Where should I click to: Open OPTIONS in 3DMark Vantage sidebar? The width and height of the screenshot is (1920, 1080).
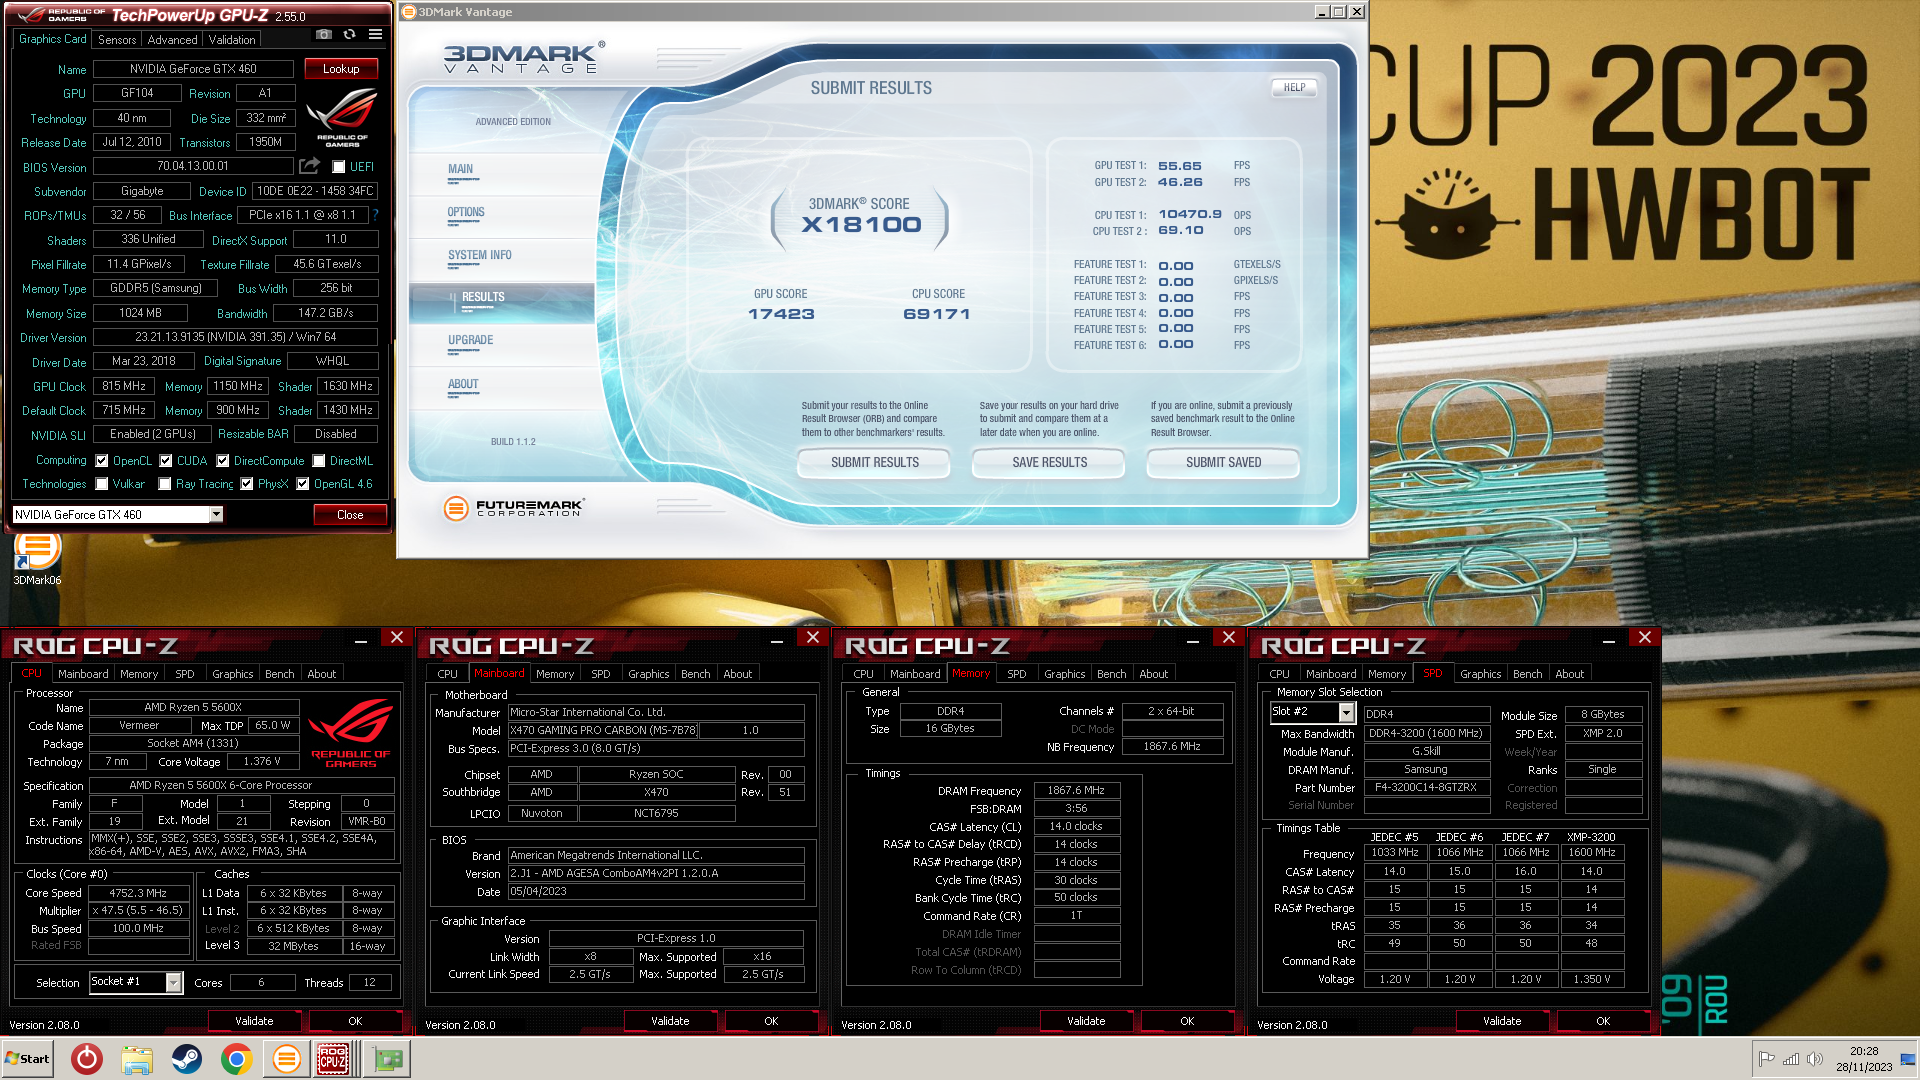tap(466, 212)
